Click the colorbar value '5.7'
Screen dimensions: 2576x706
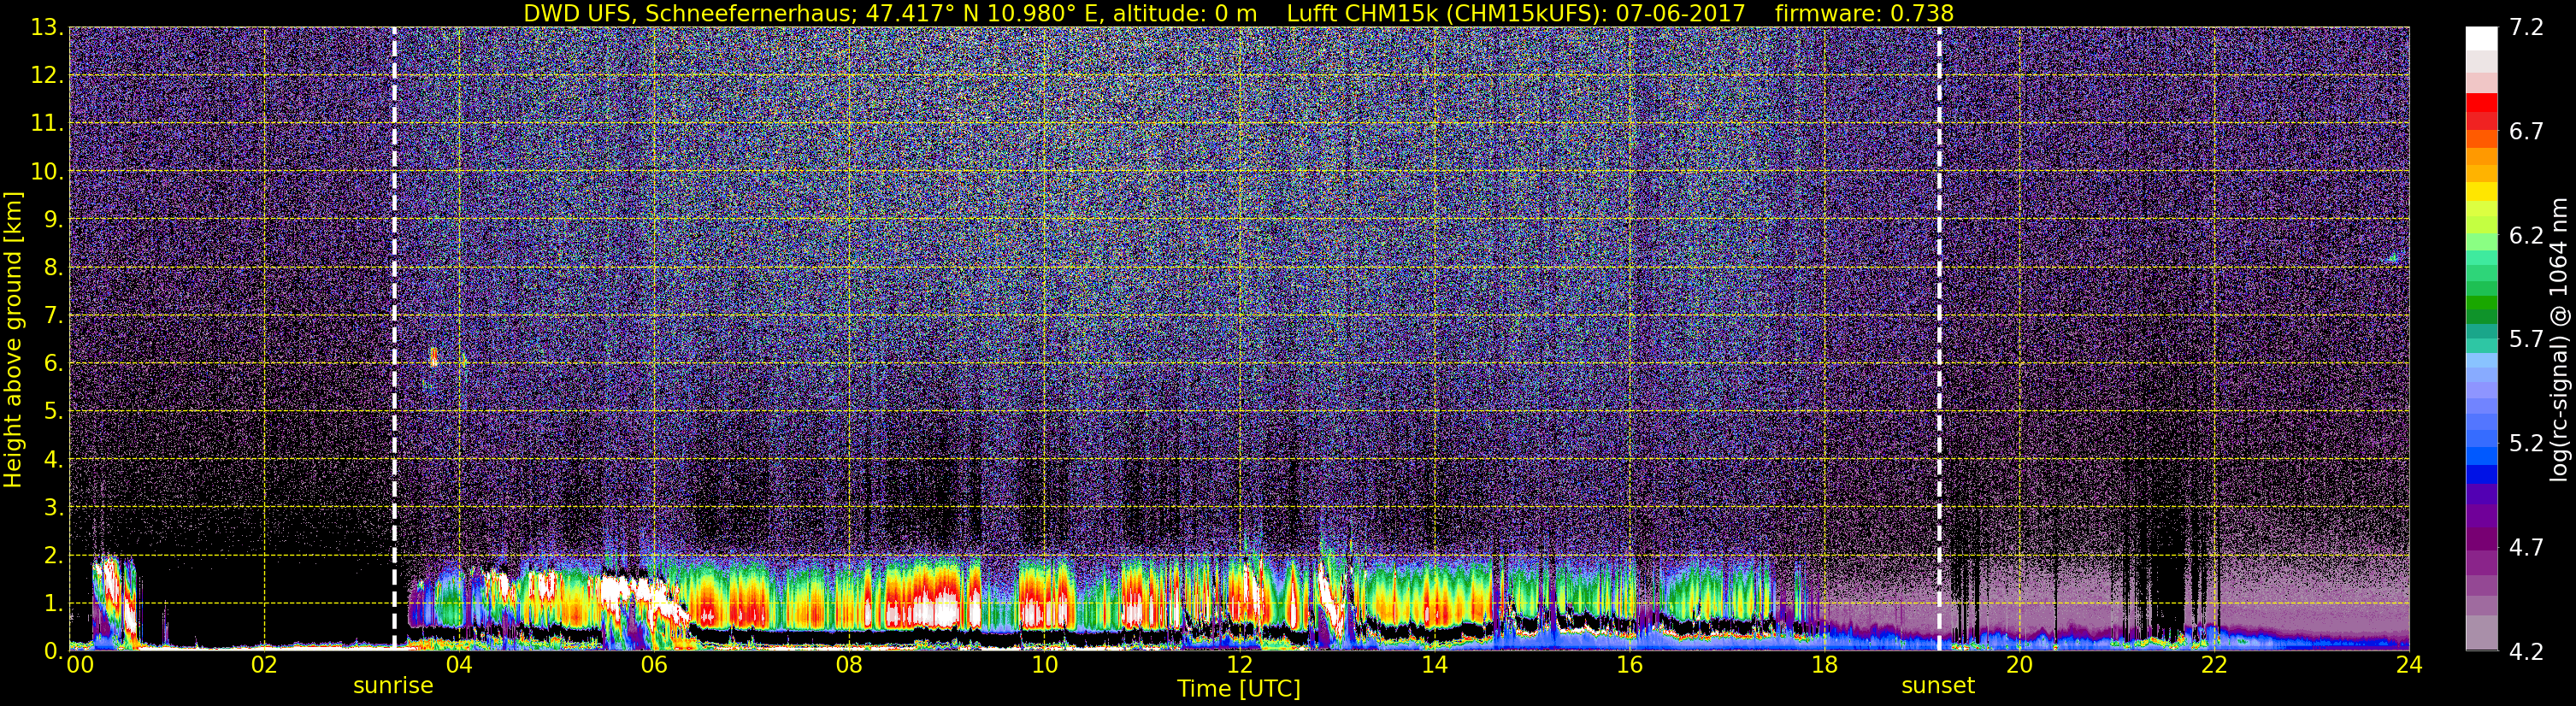pyautogui.click(x=2526, y=340)
